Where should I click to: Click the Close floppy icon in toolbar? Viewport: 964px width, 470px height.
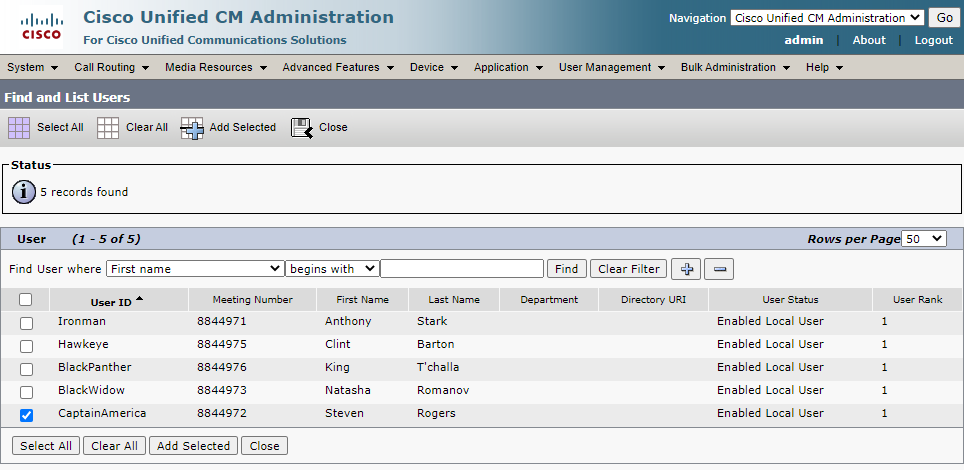click(301, 128)
